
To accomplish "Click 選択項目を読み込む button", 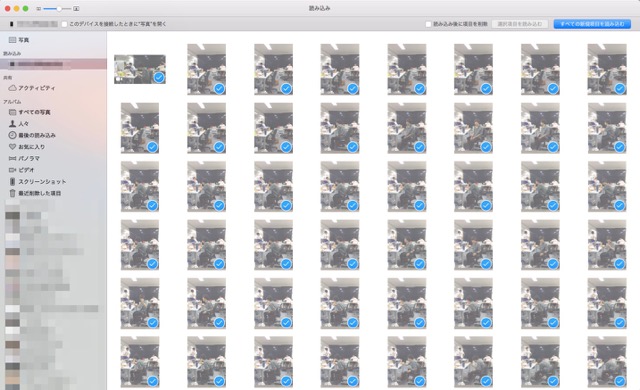I will point(520,24).
